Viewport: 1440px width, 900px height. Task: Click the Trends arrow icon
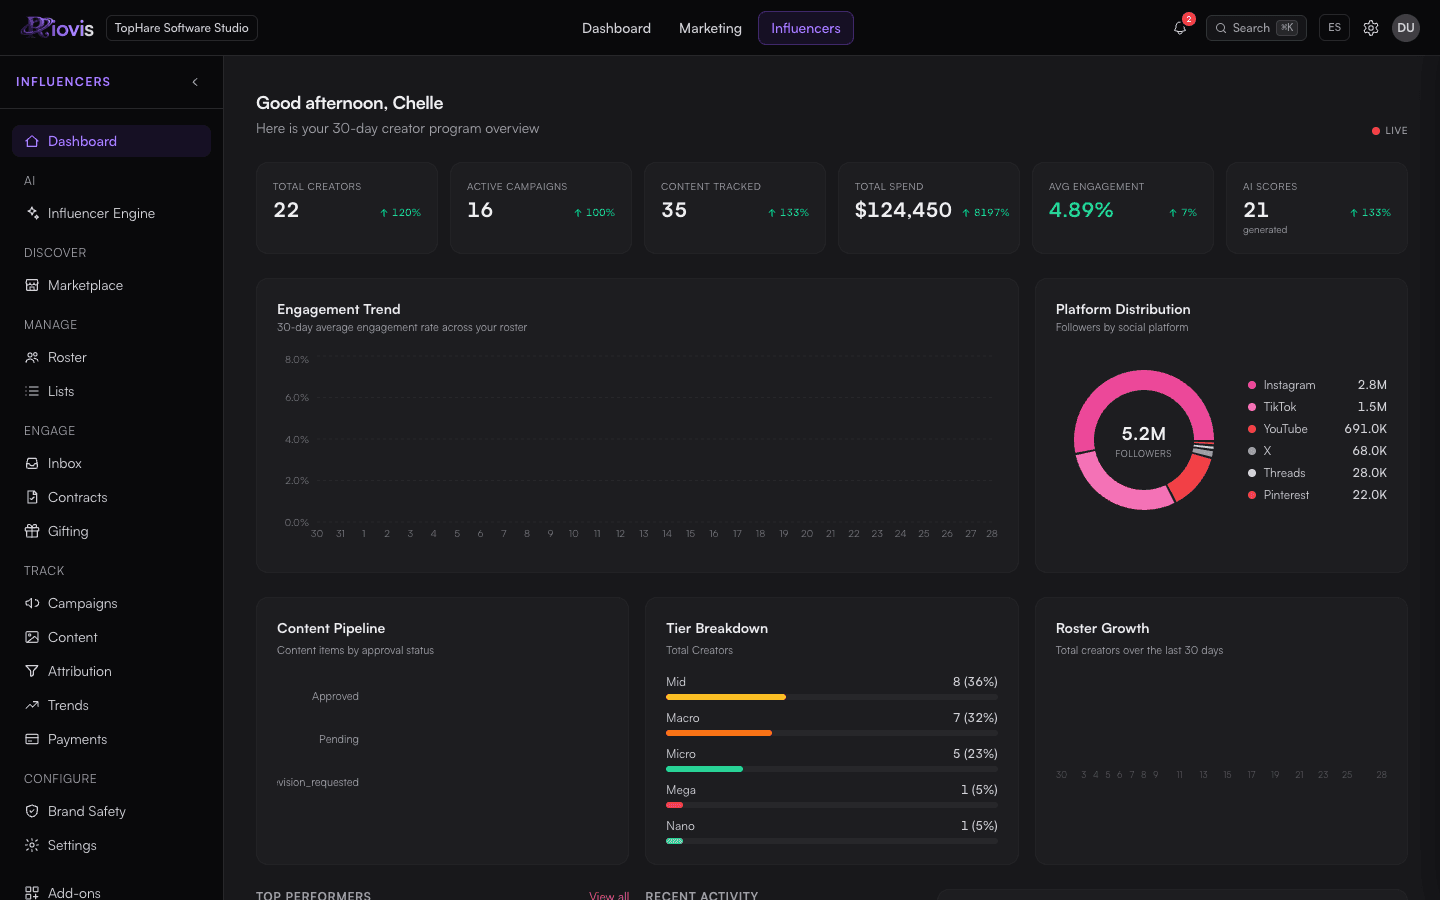(x=32, y=705)
